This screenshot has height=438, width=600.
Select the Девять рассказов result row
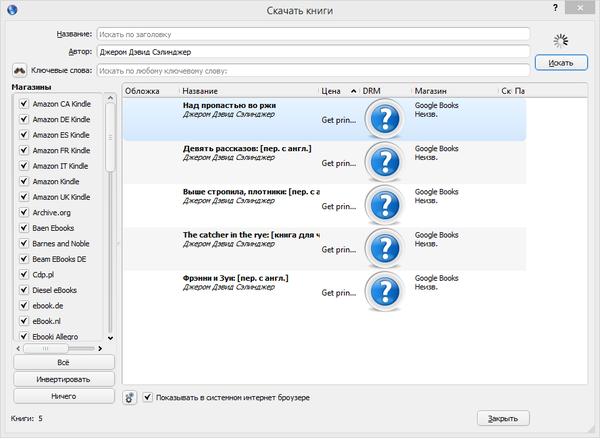click(x=324, y=163)
